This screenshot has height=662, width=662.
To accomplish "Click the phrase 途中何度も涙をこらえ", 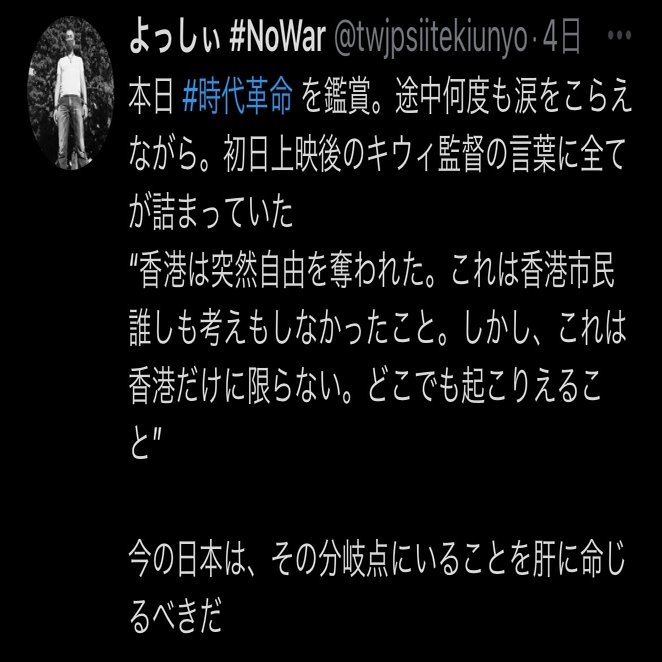I will tap(513, 99).
